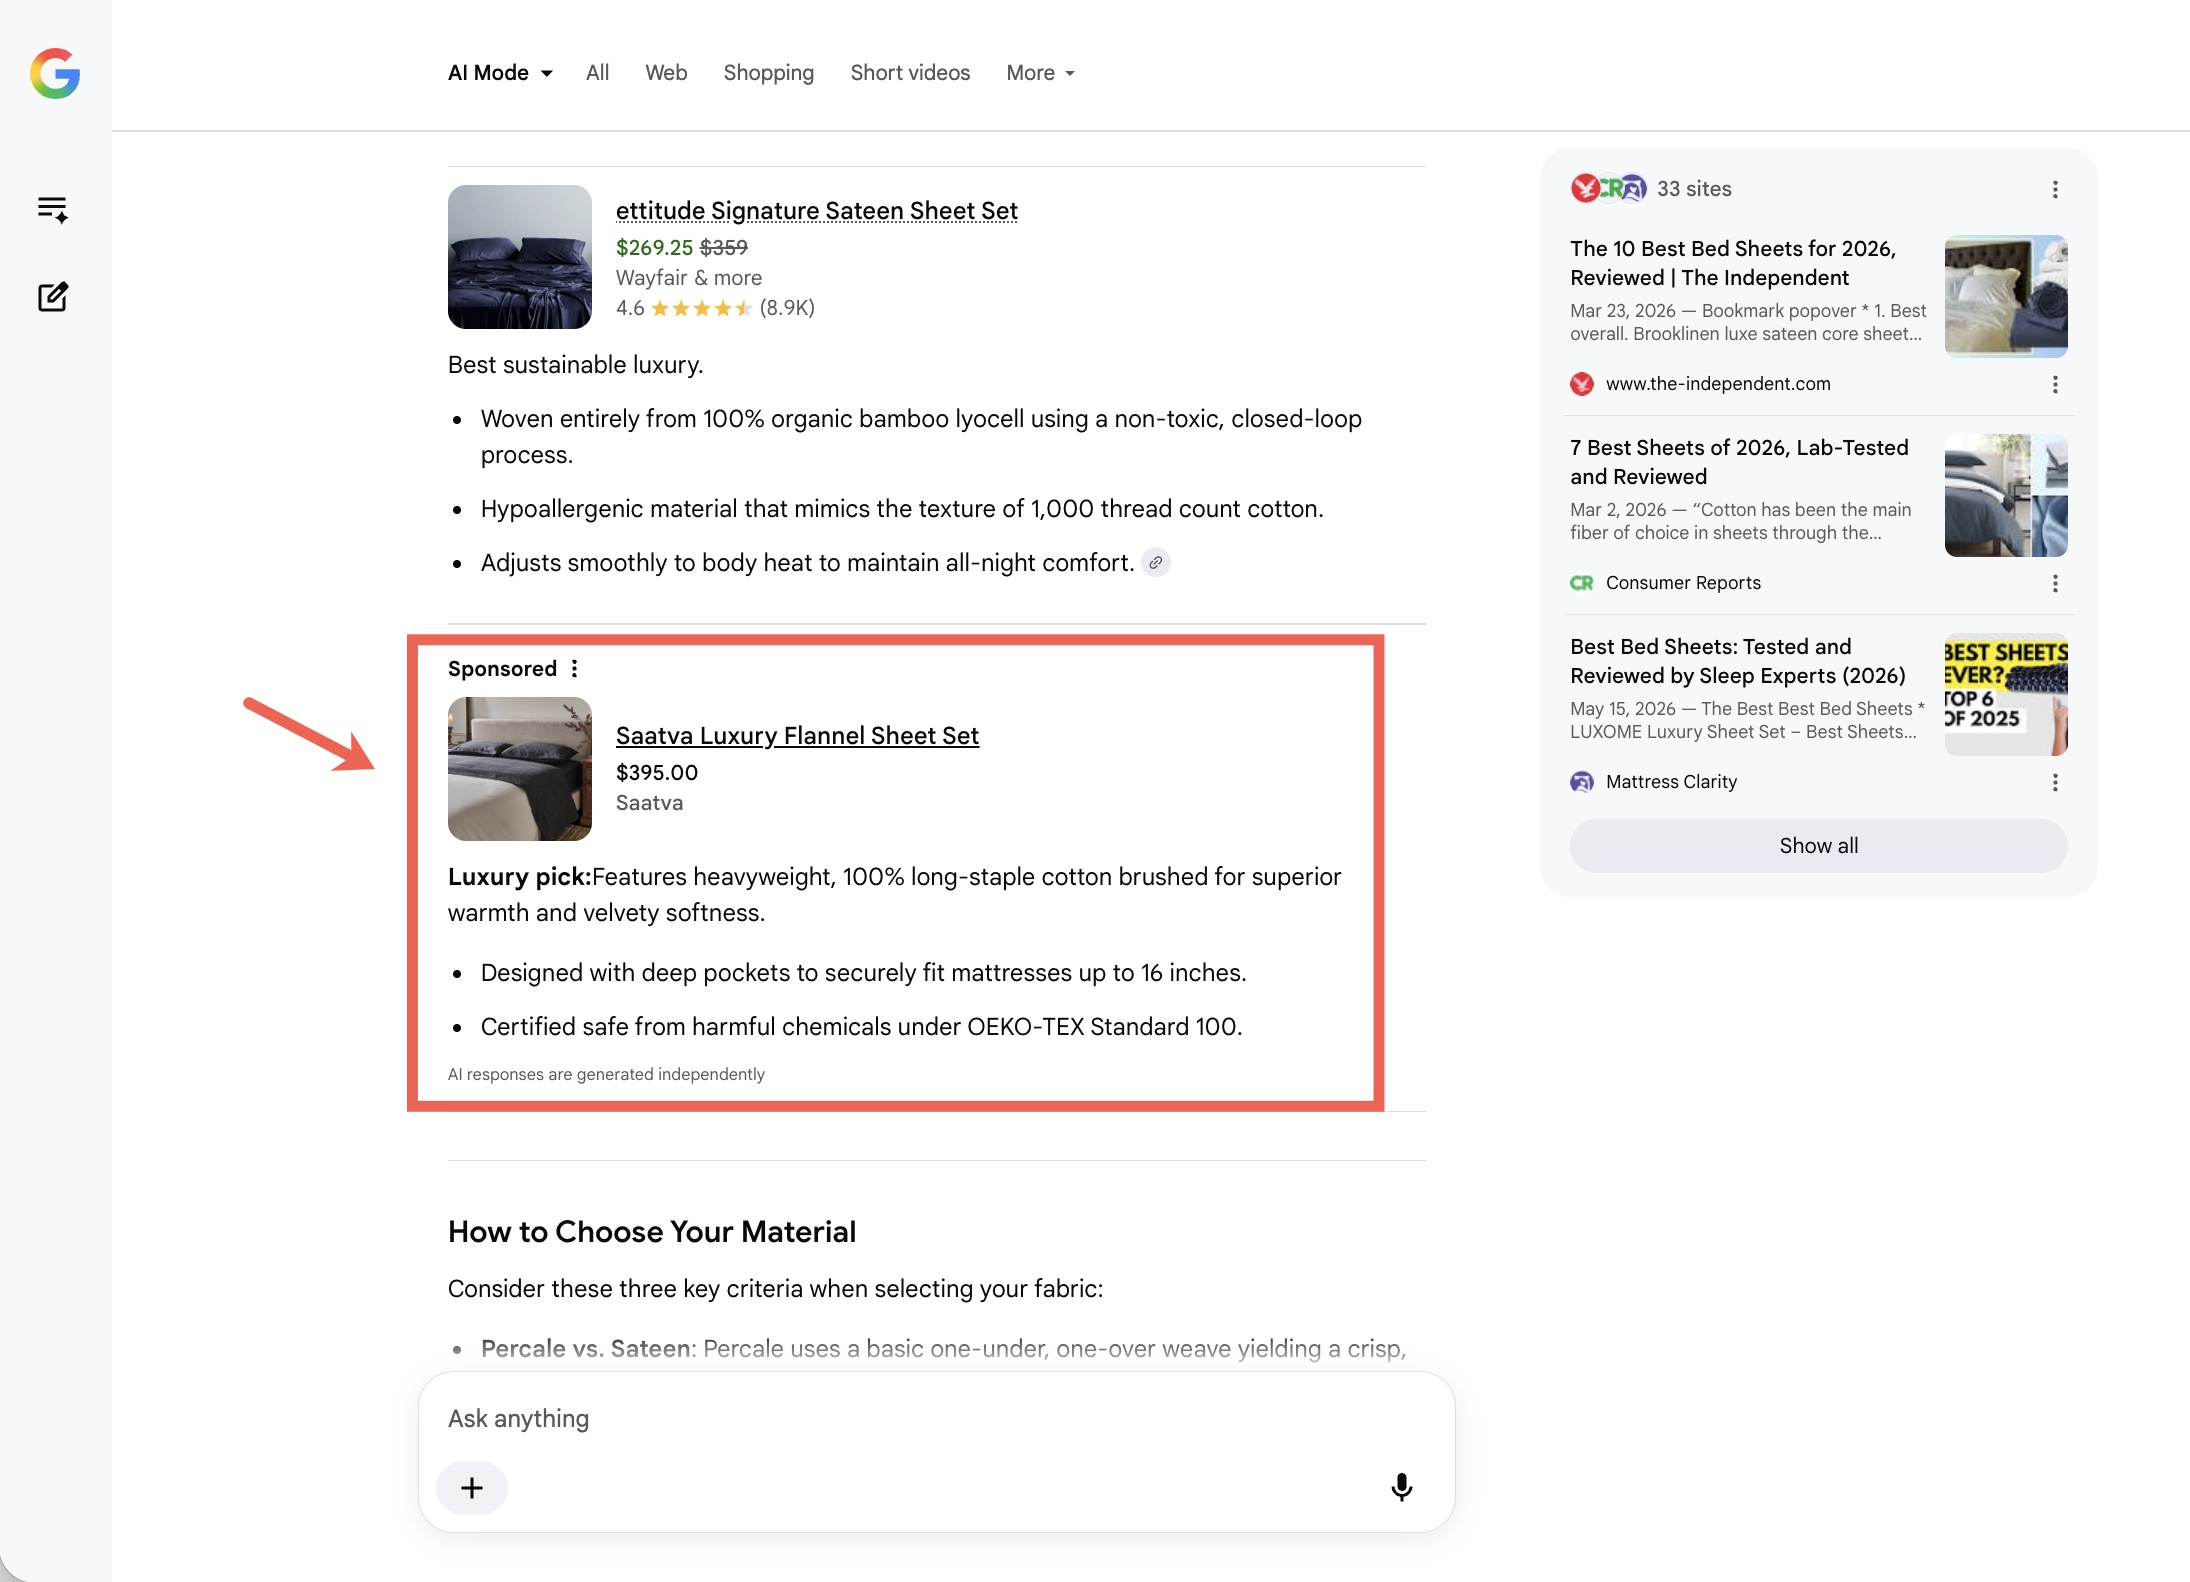Open three-dot menu for Consumer Reports result
Viewport: 2190px width, 1582px height.
coord(2055,583)
